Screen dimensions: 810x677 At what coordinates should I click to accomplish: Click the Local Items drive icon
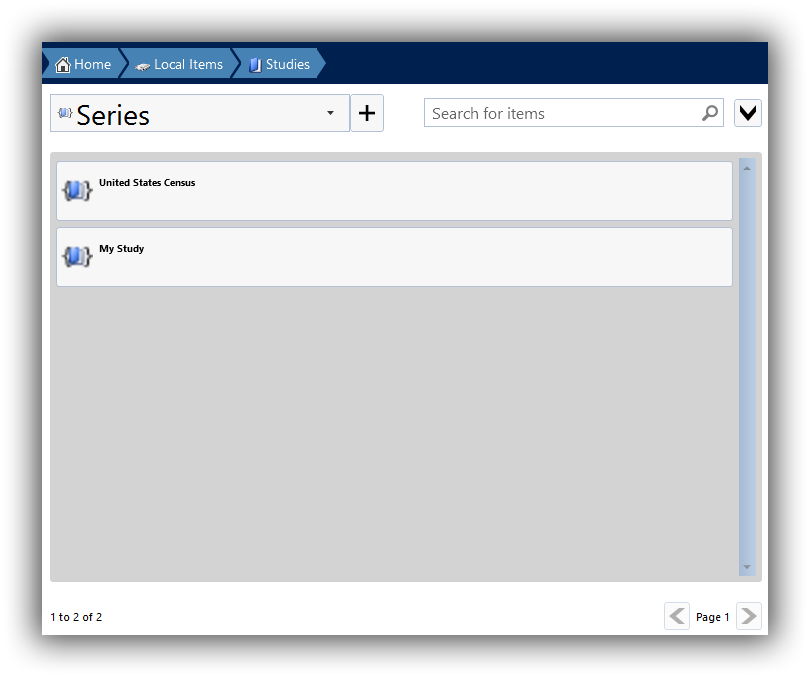[143, 66]
